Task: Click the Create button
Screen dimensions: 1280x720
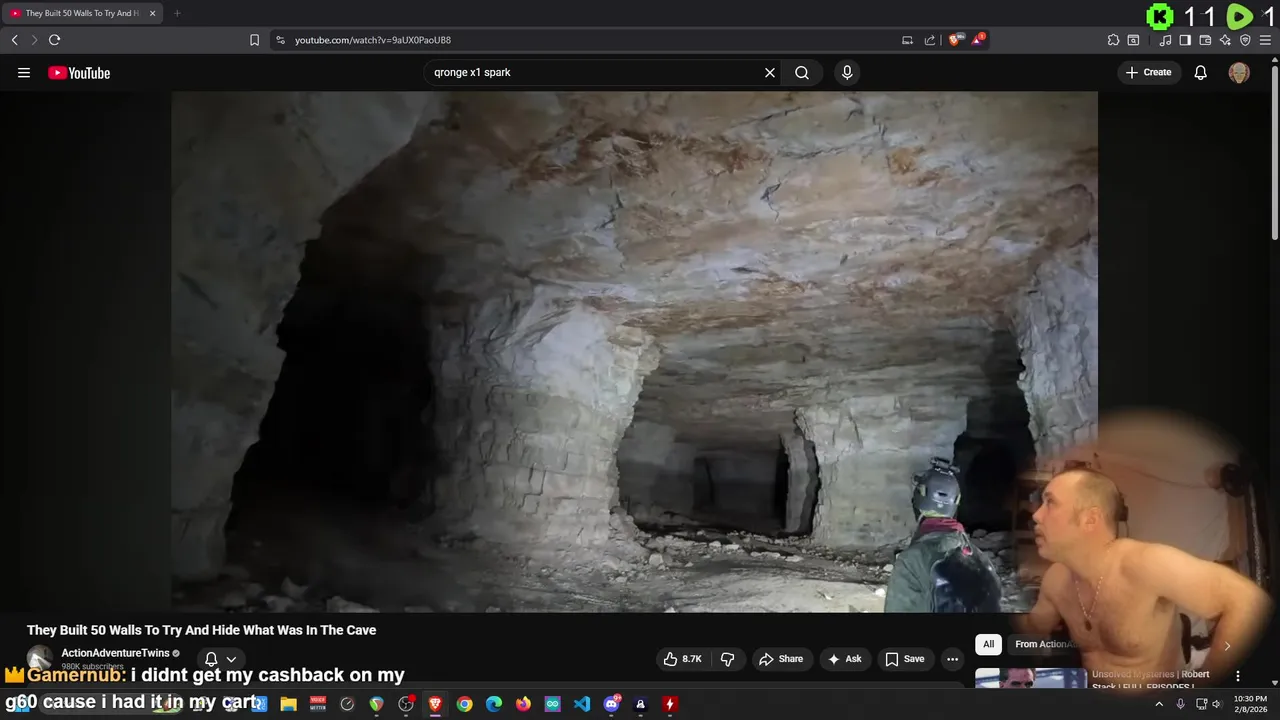Action: (1148, 73)
